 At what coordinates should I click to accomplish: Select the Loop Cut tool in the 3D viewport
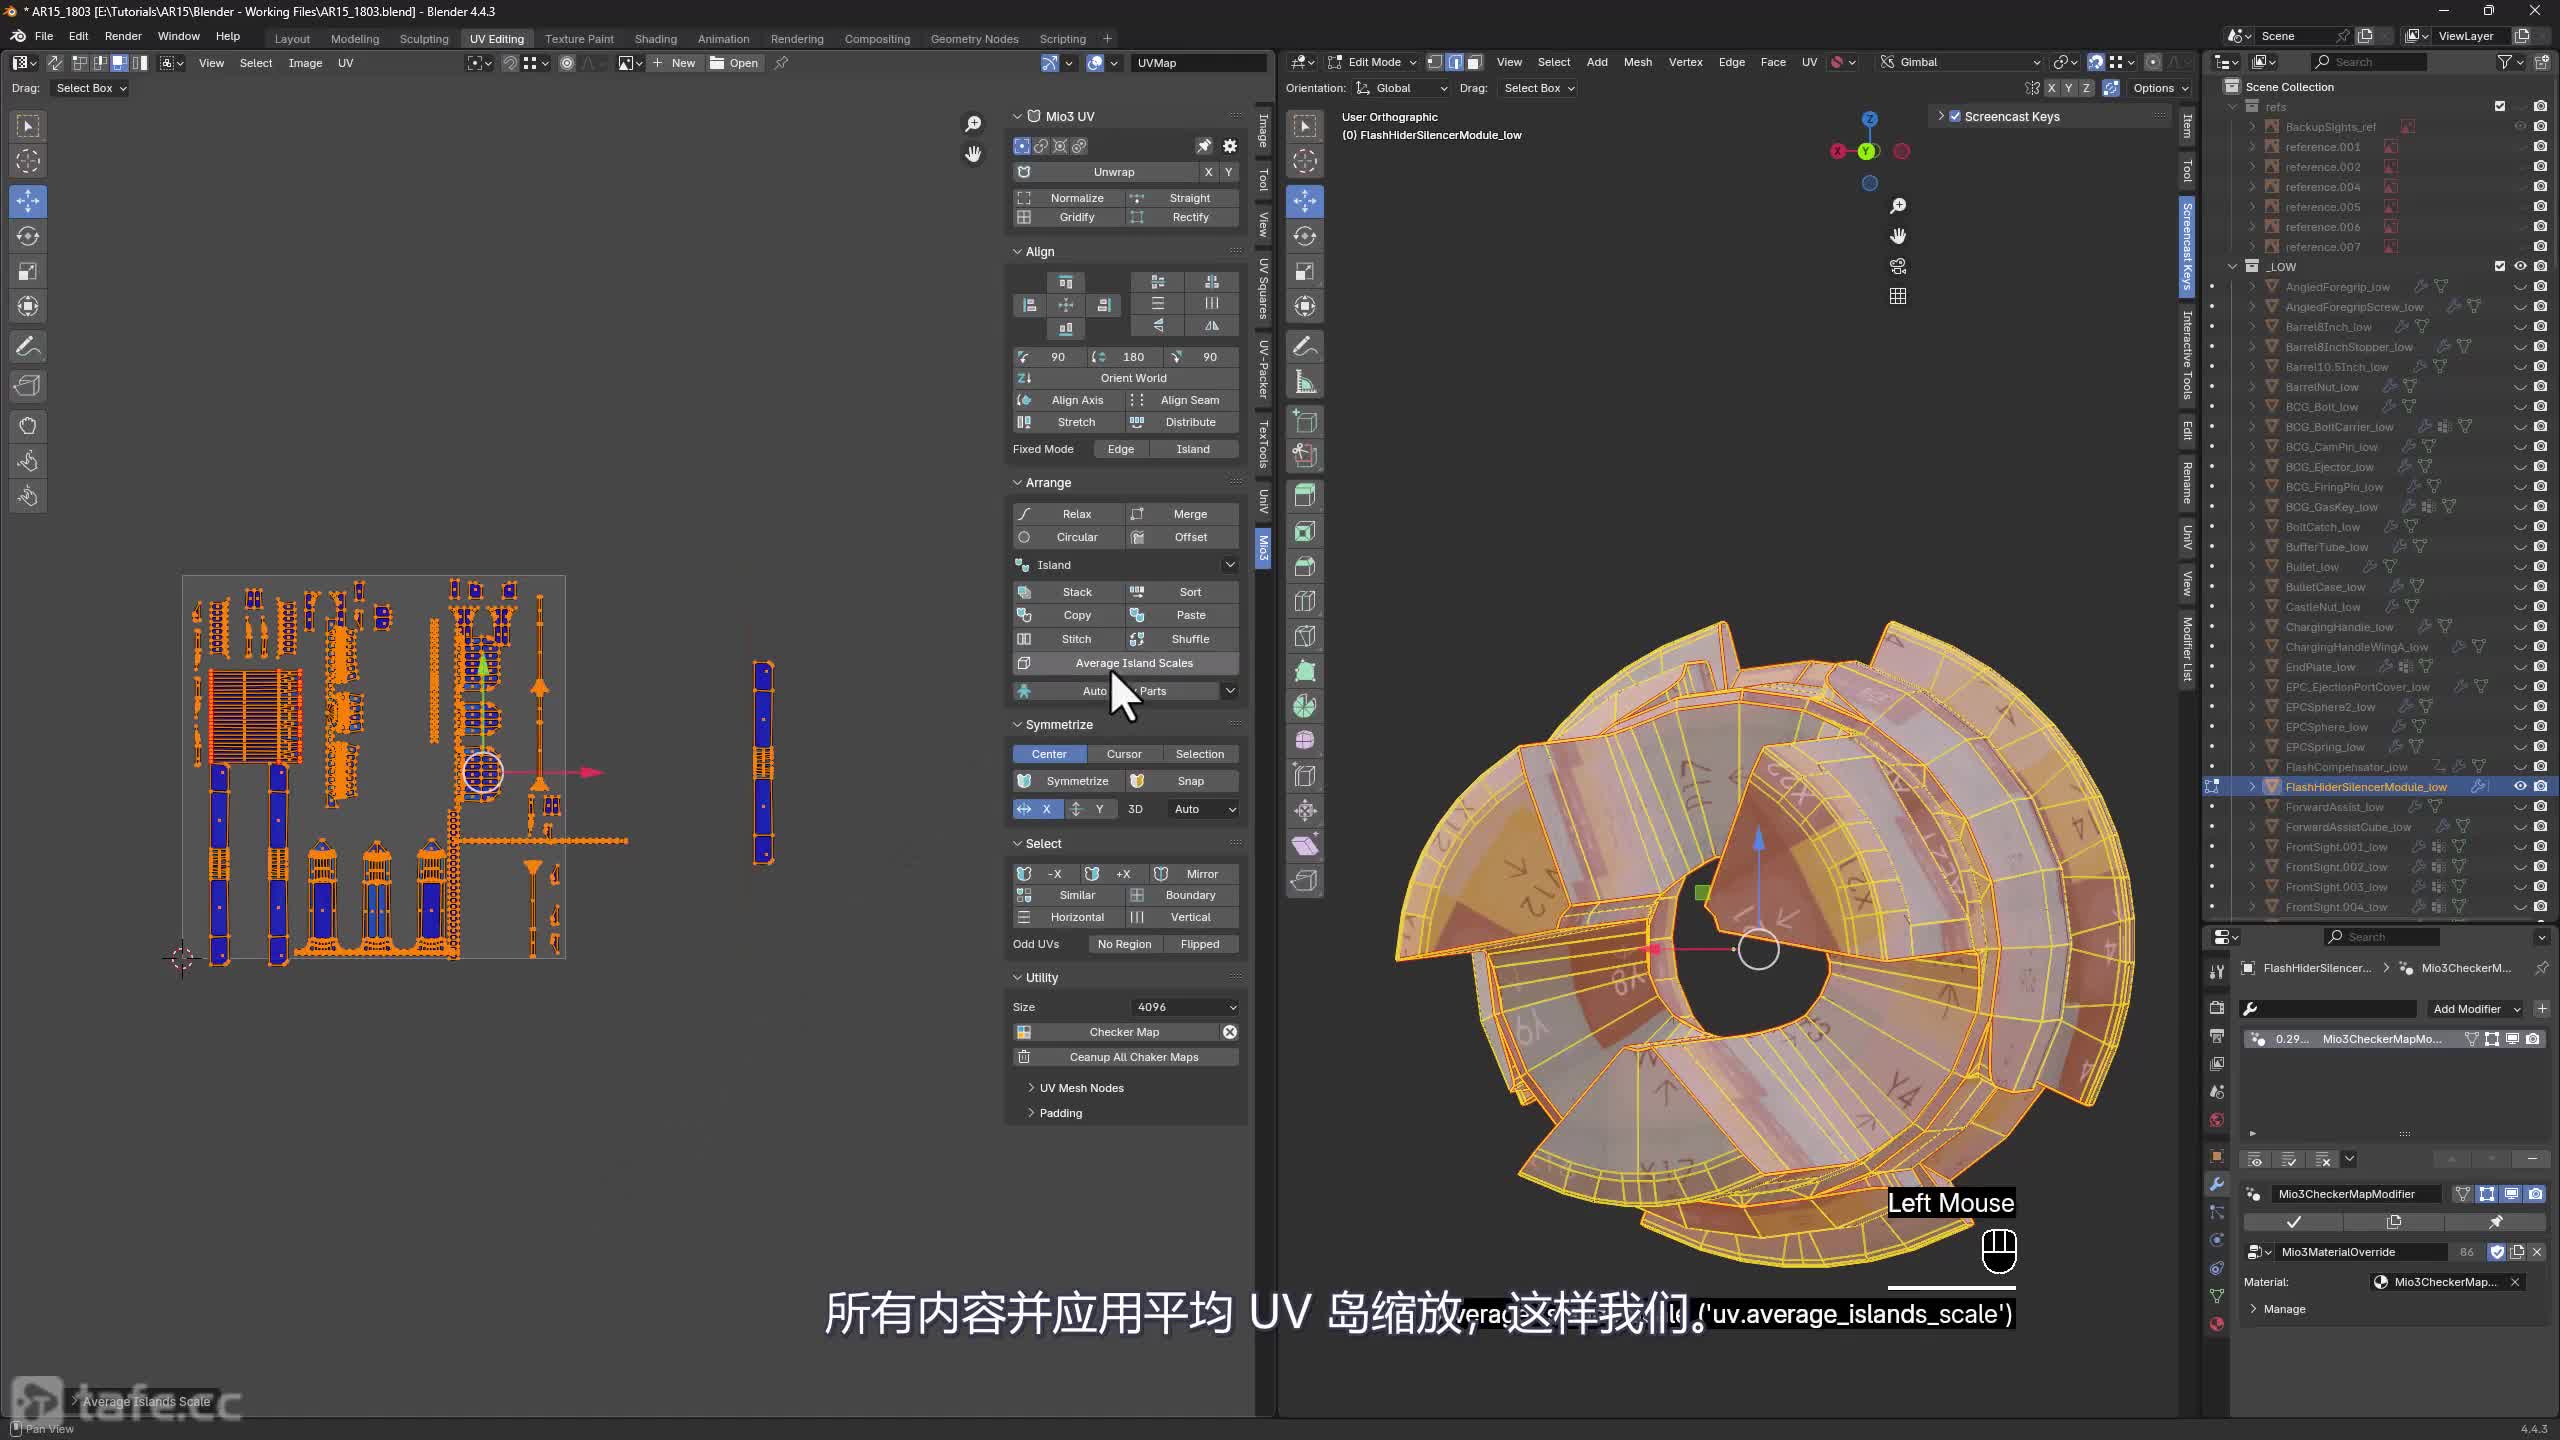(x=1305, y=601)
